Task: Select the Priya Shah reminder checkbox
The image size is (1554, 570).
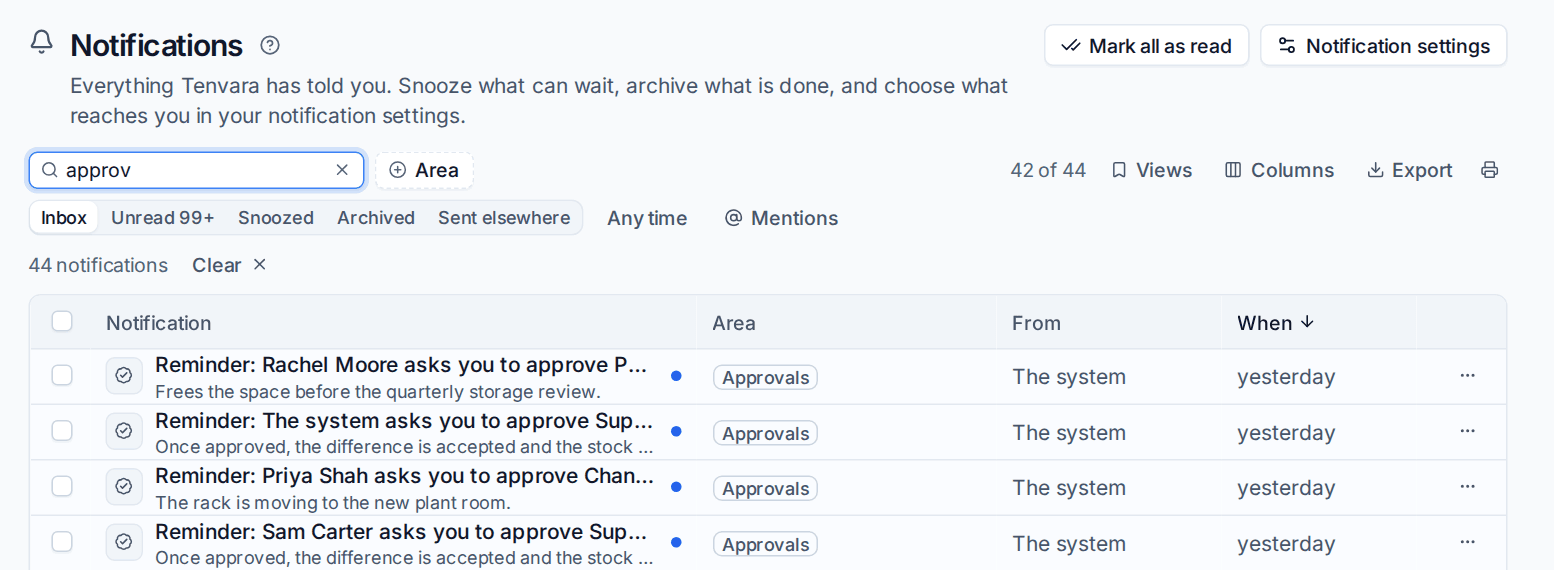Action: tap(62, 486)
